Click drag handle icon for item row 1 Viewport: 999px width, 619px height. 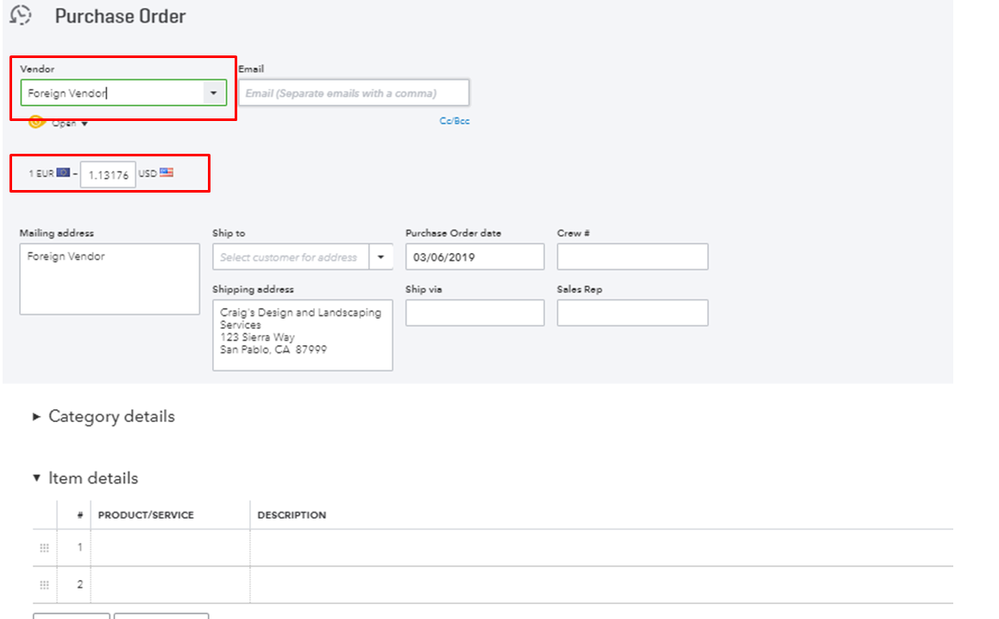coord(44,548)
